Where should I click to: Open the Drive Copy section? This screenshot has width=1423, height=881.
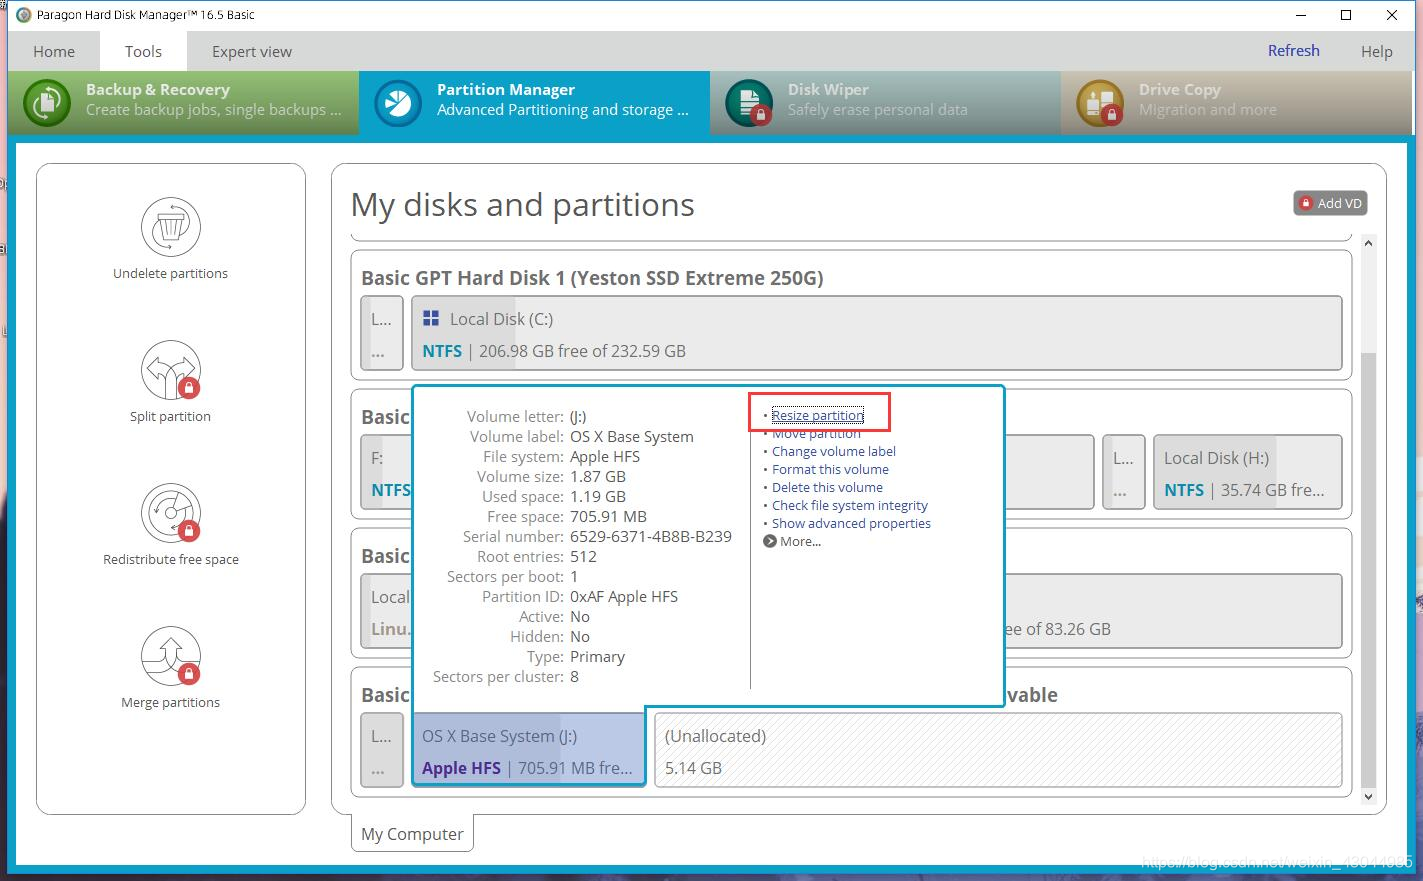pos(1236,102)
